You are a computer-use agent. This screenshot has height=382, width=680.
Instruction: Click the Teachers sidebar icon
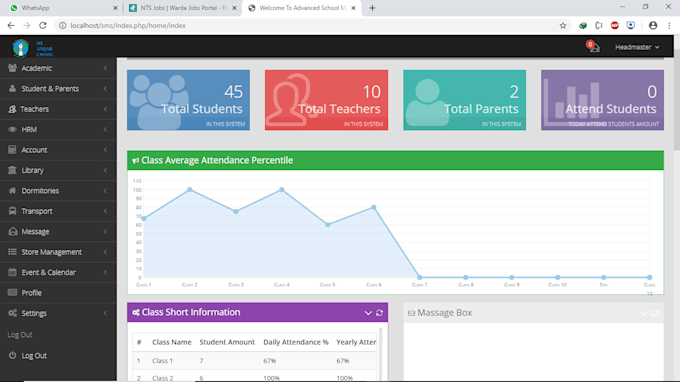[x=12, y=109]
